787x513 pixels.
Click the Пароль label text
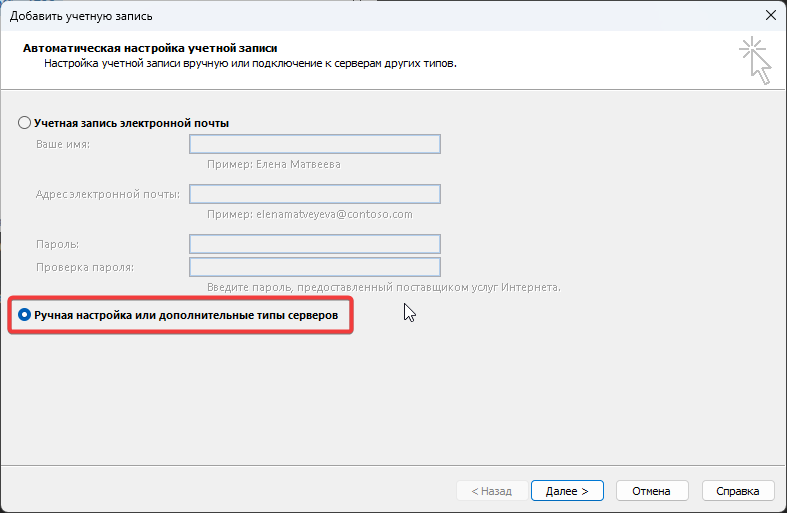tap(57, 245)
